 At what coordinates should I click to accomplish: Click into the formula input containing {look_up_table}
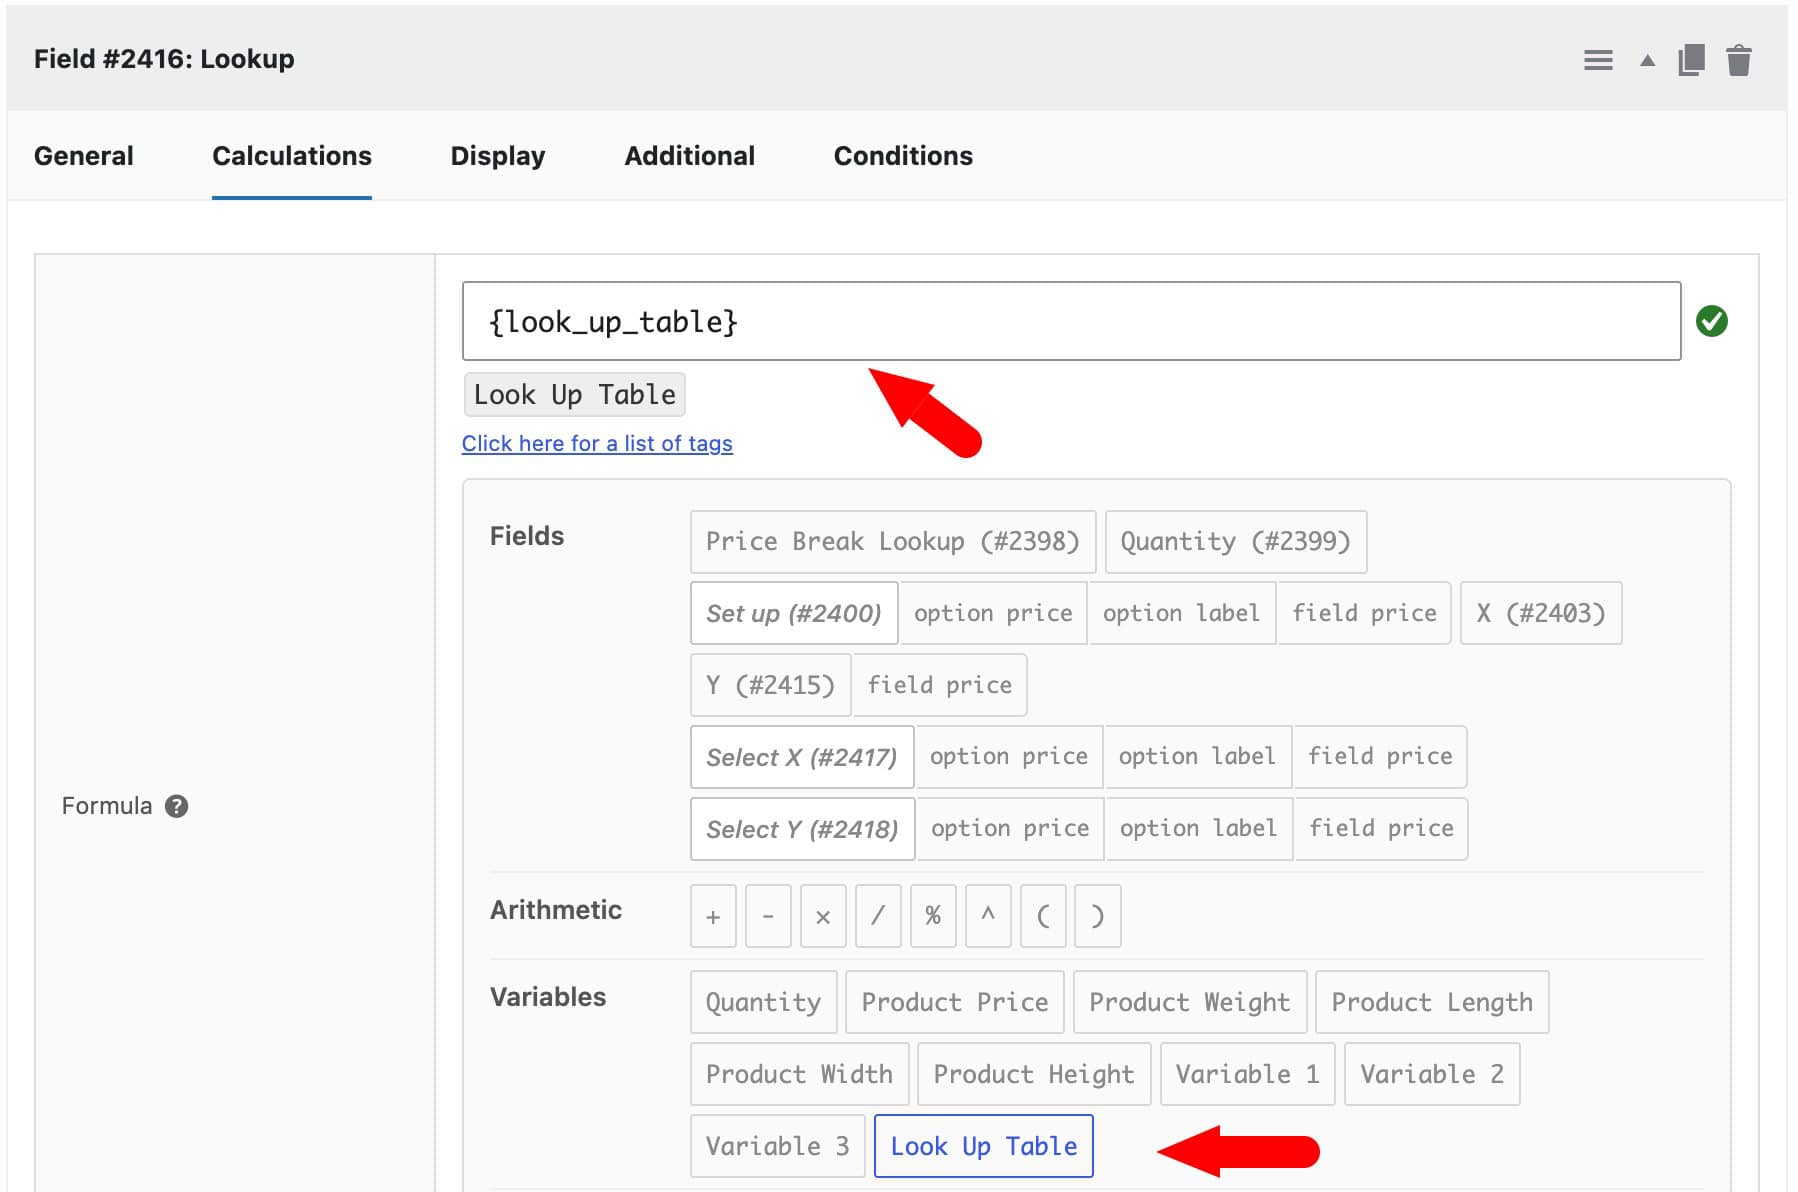tap(1071, 321)
